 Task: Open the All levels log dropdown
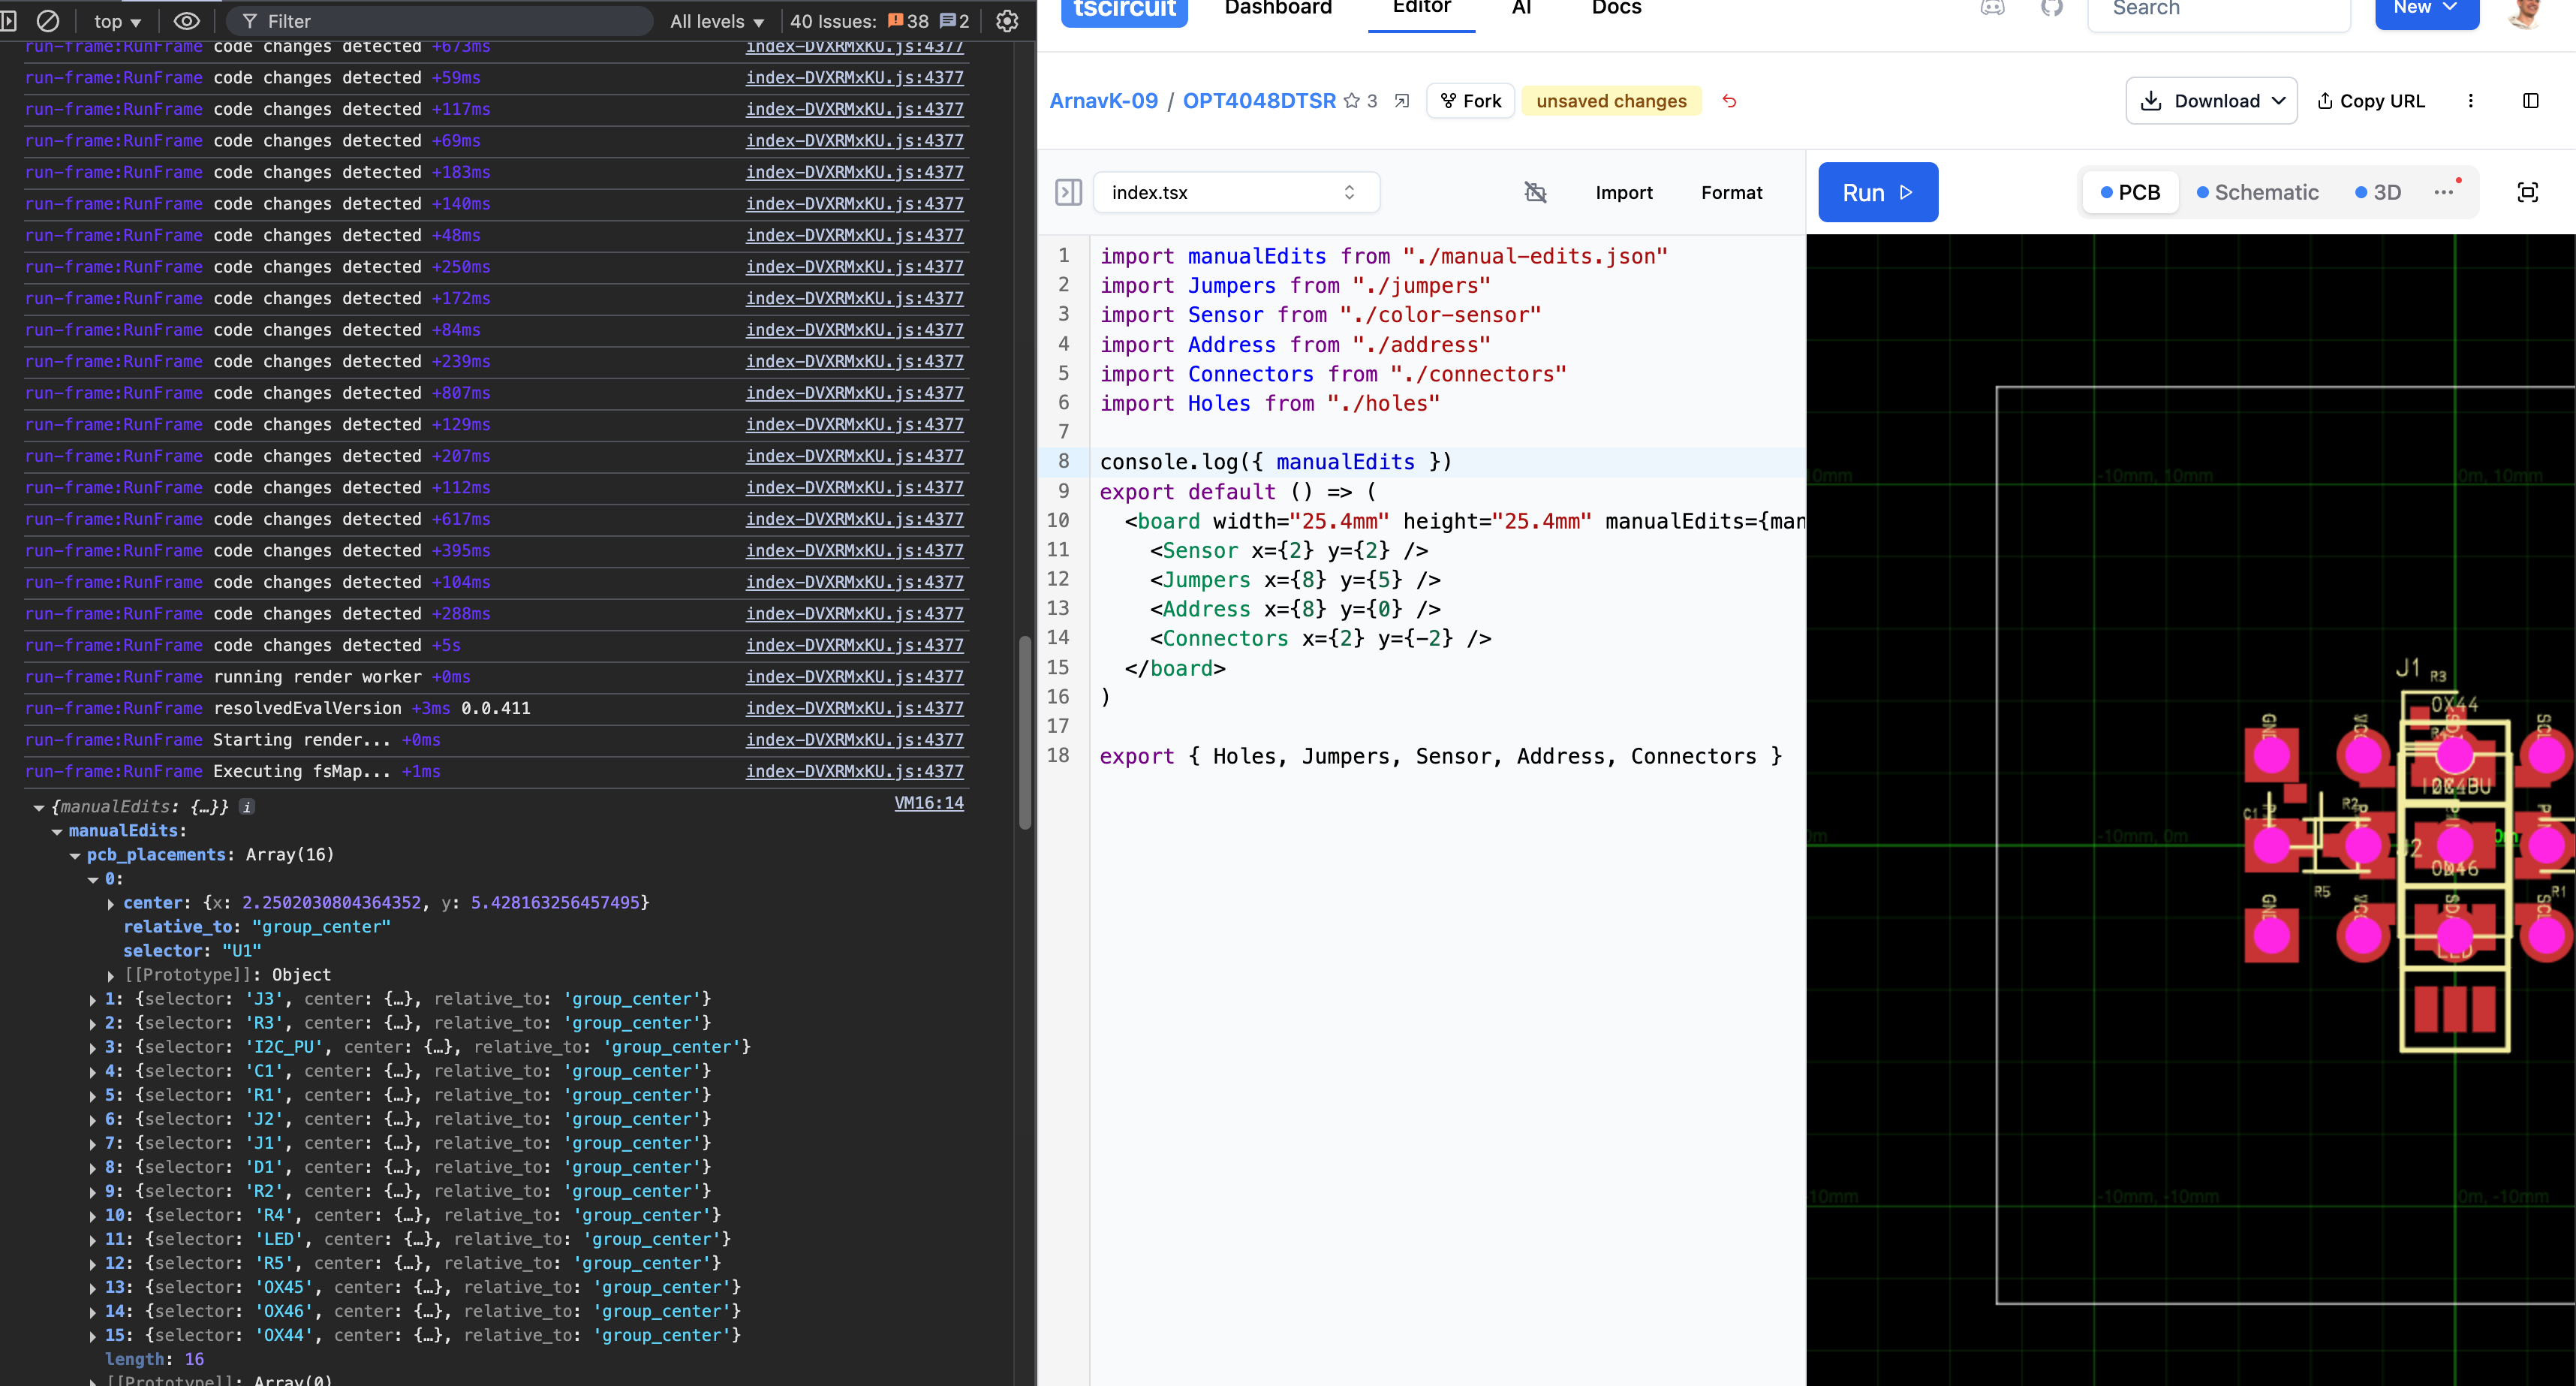[x=716, y=21]
